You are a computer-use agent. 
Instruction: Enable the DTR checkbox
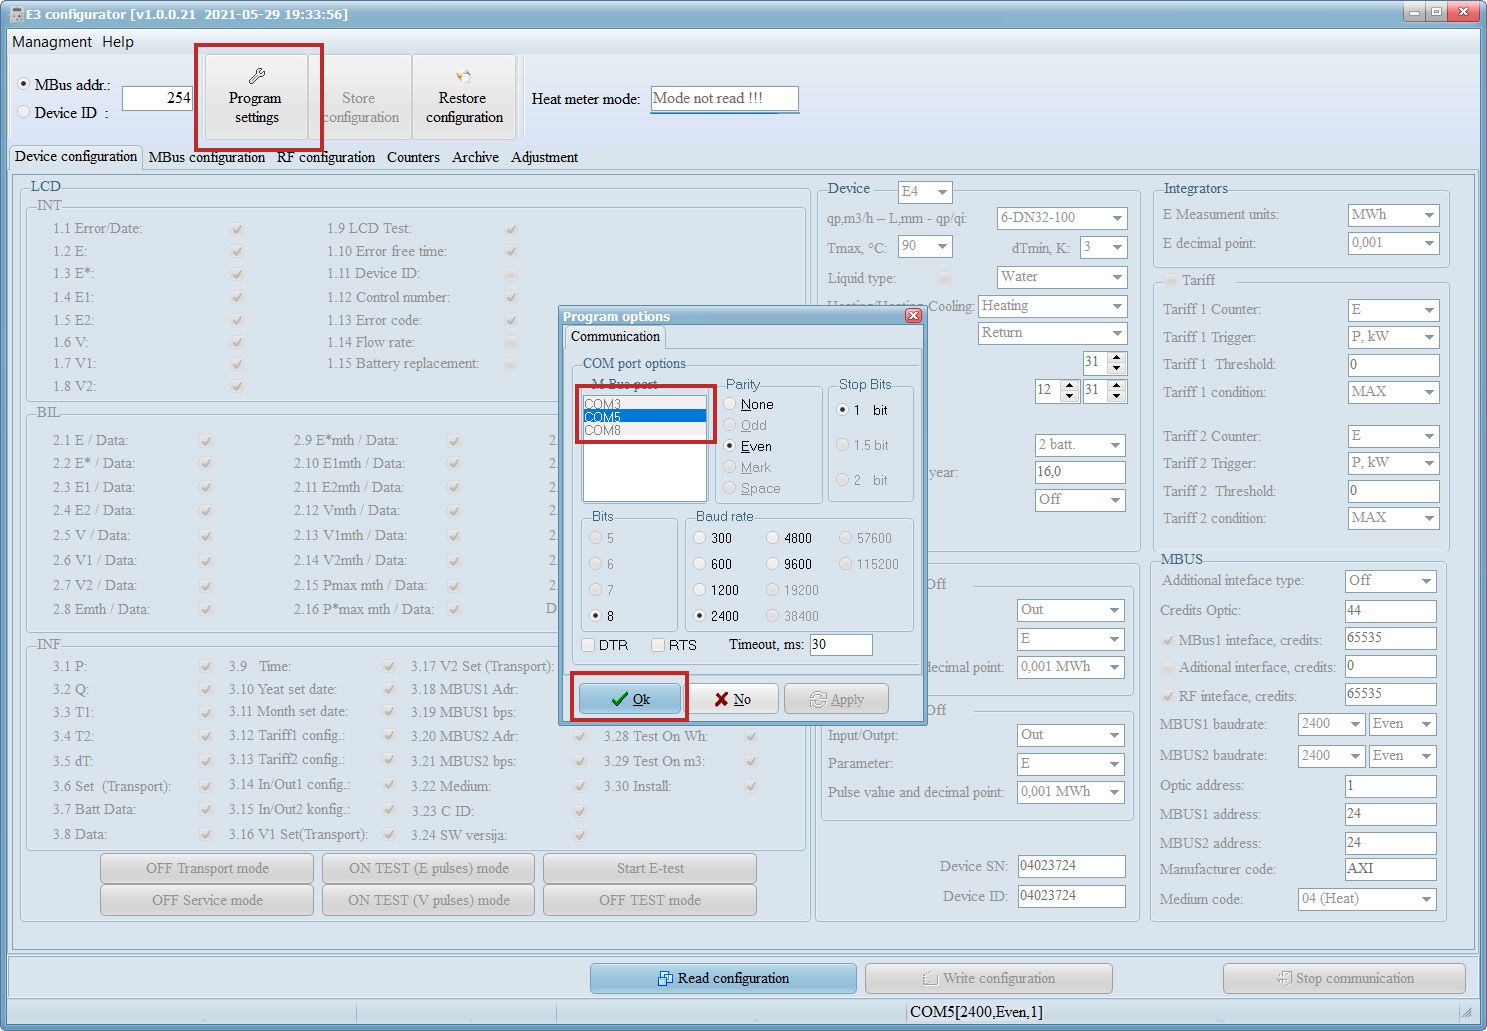pos(589,645)
